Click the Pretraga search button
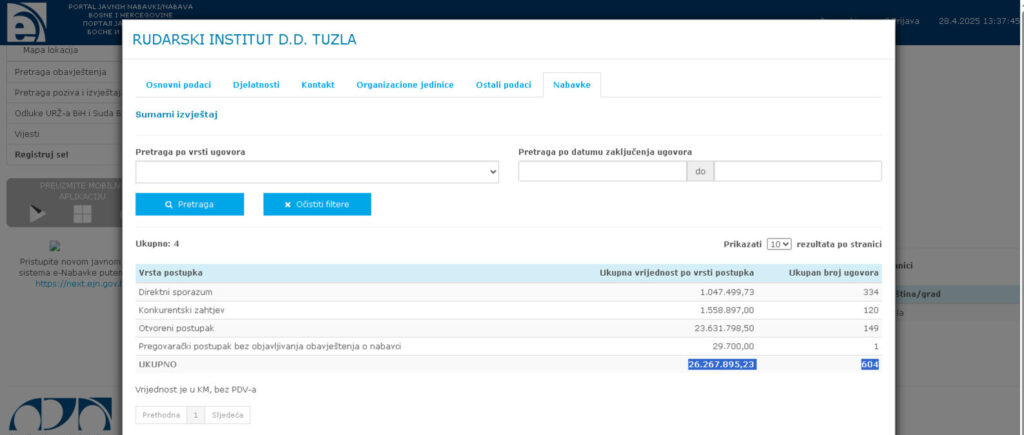This screenshot has width=1024, height=435. pyautogui.click(x=189, y=204)
